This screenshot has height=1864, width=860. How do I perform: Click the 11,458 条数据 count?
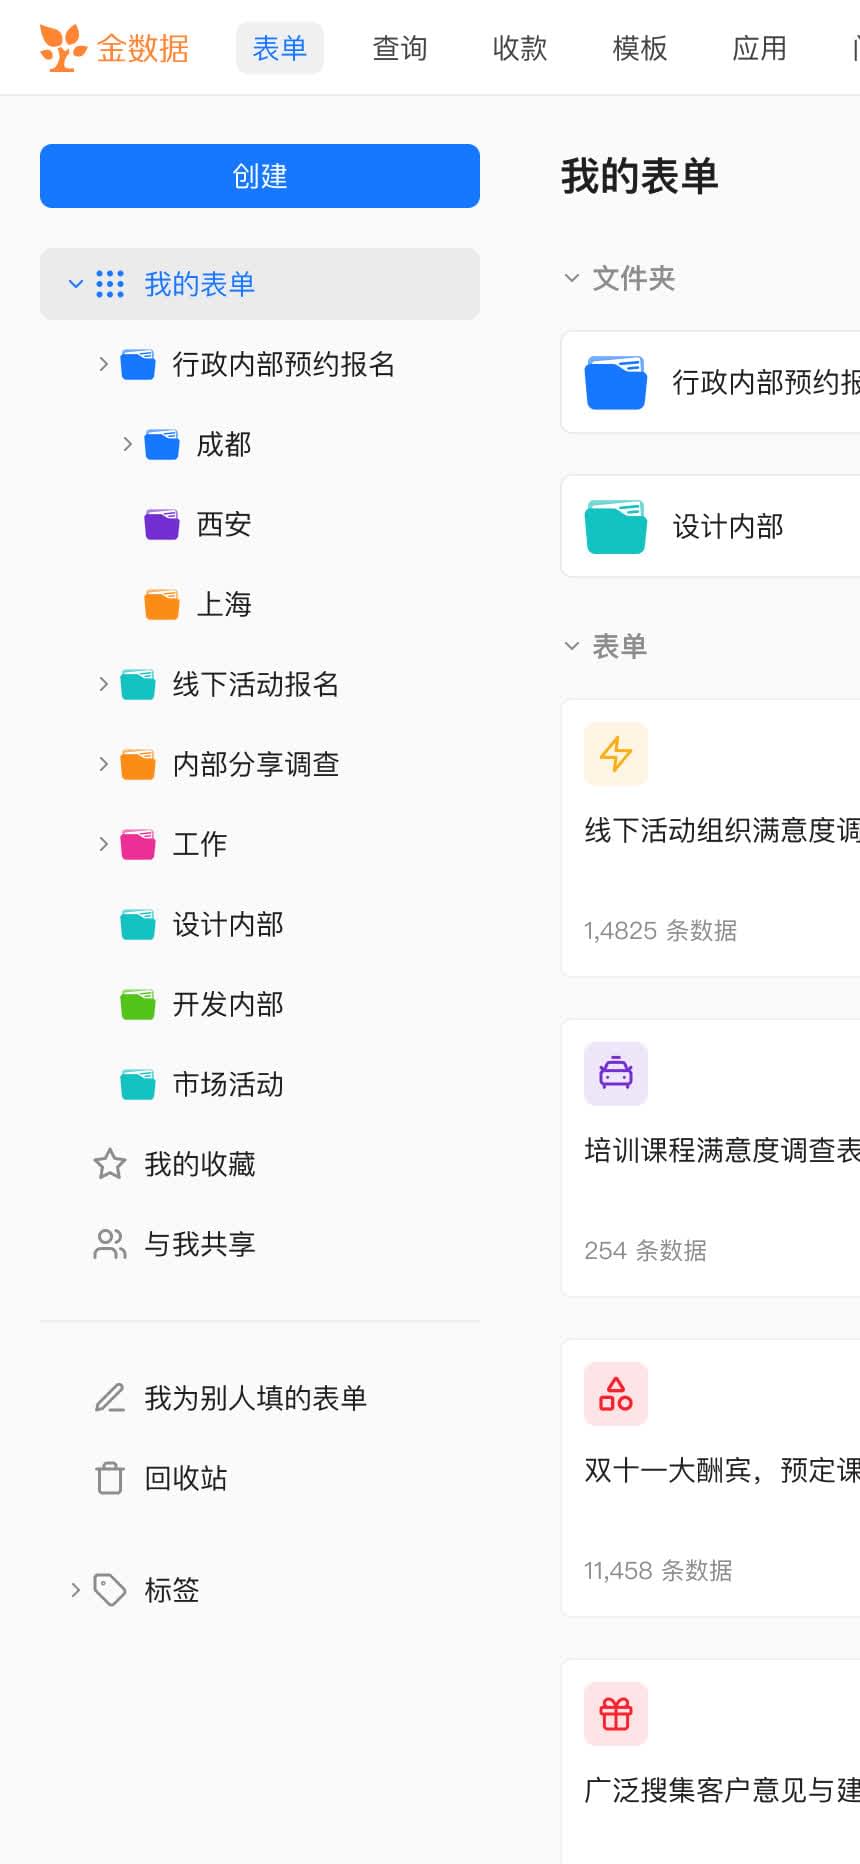pyautogui.click(x=658, y=1570)
